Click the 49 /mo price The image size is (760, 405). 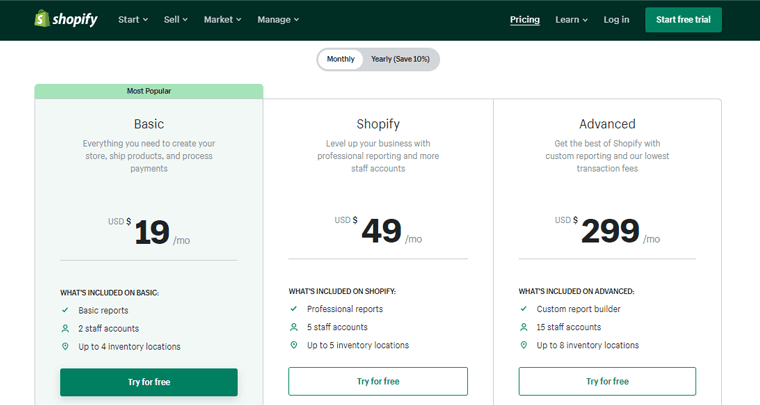tap(378, 231)
